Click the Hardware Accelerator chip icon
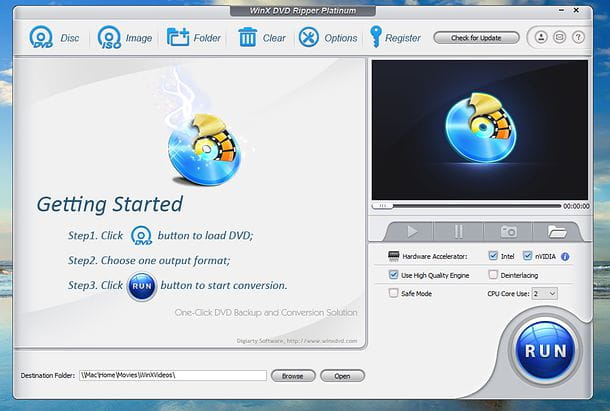 394,256
